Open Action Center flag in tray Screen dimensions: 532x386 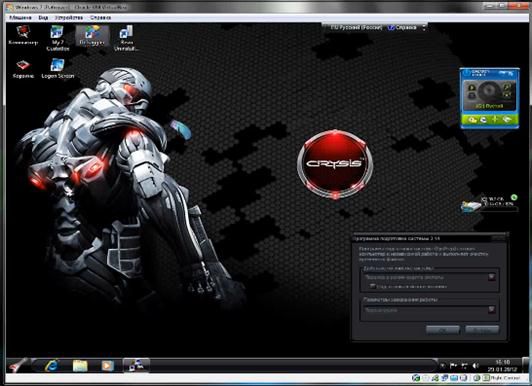pyautogui.click(x=453, y=365)
